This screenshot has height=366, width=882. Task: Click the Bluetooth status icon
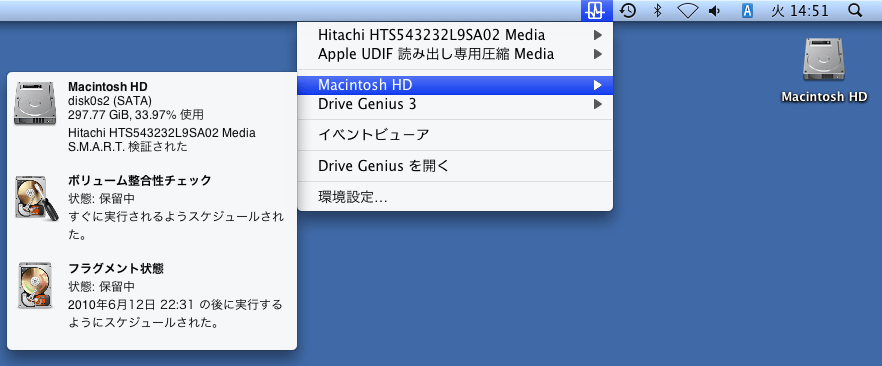tap(658, 11)
